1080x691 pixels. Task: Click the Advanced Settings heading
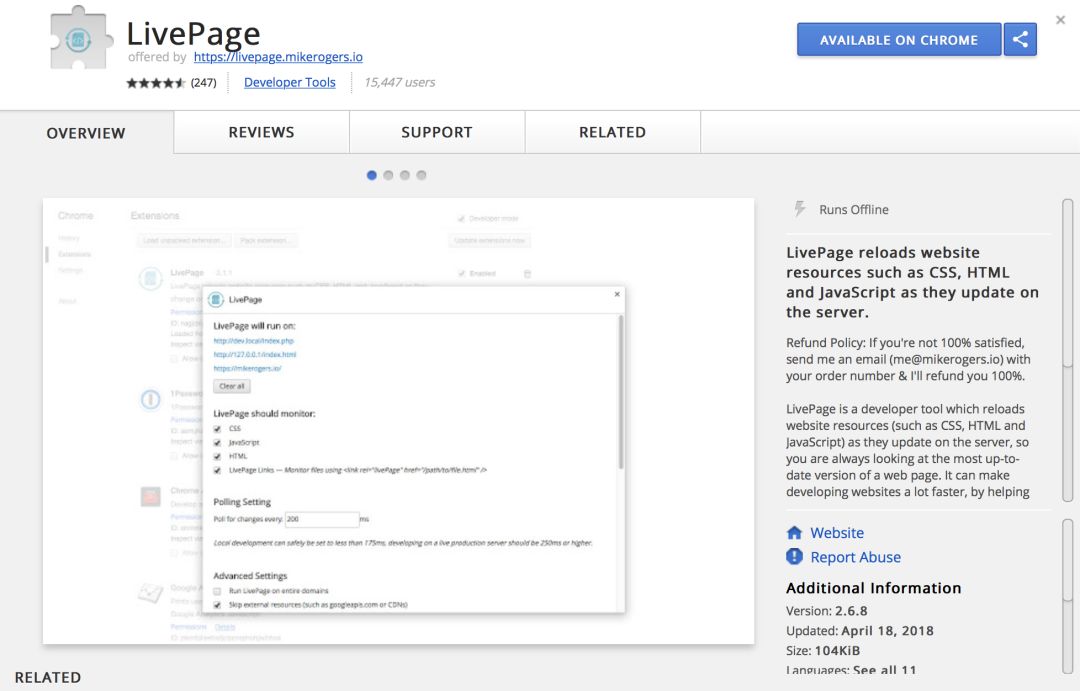pos(250,576)
